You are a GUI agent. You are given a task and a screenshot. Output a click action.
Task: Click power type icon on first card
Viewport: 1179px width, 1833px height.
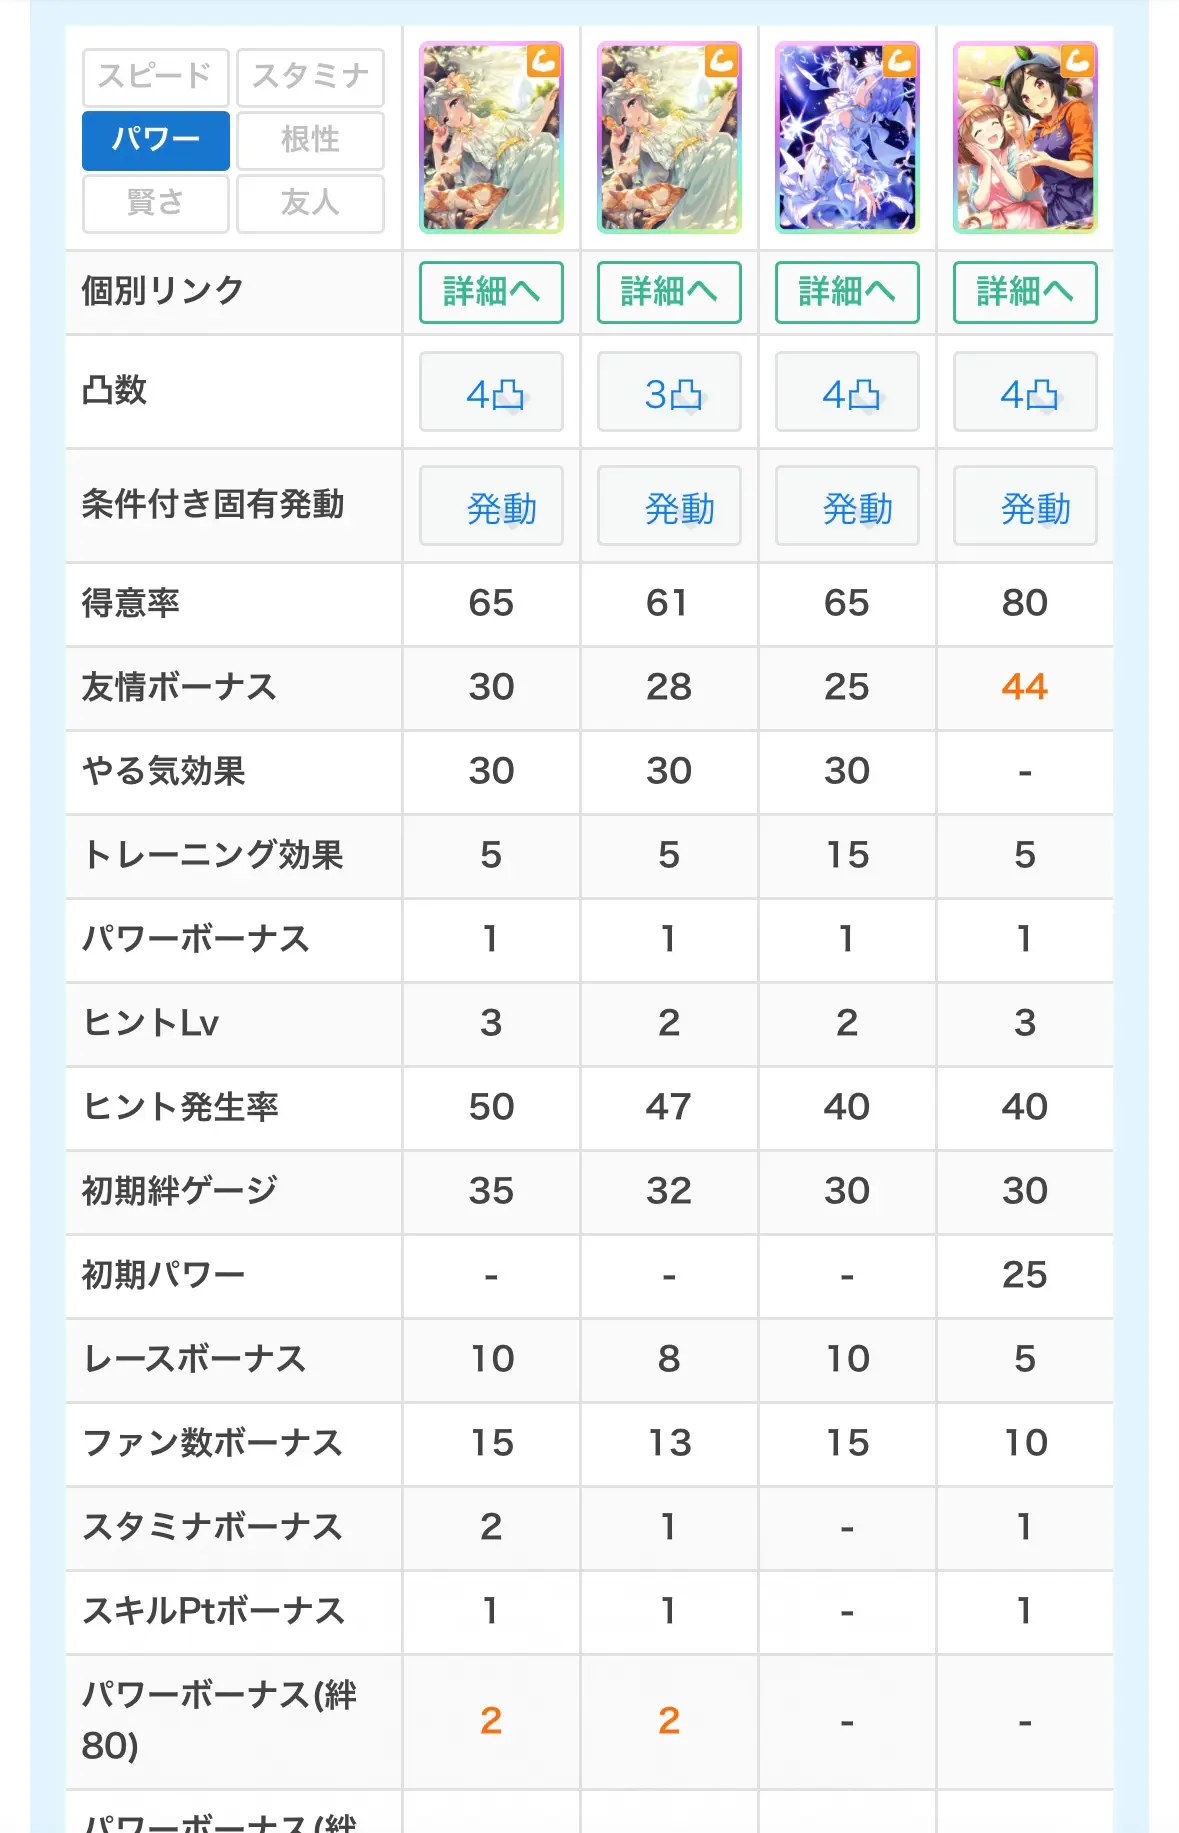[x=544, y=61]
